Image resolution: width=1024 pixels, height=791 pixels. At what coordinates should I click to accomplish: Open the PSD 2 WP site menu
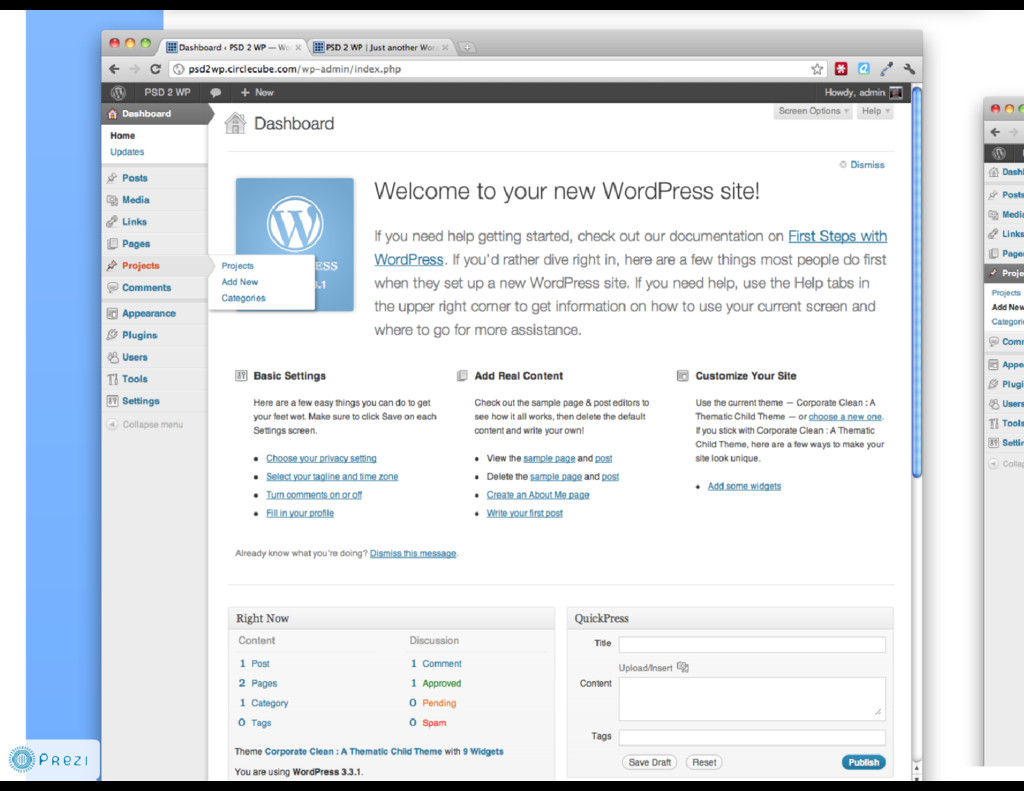[167, 93]
